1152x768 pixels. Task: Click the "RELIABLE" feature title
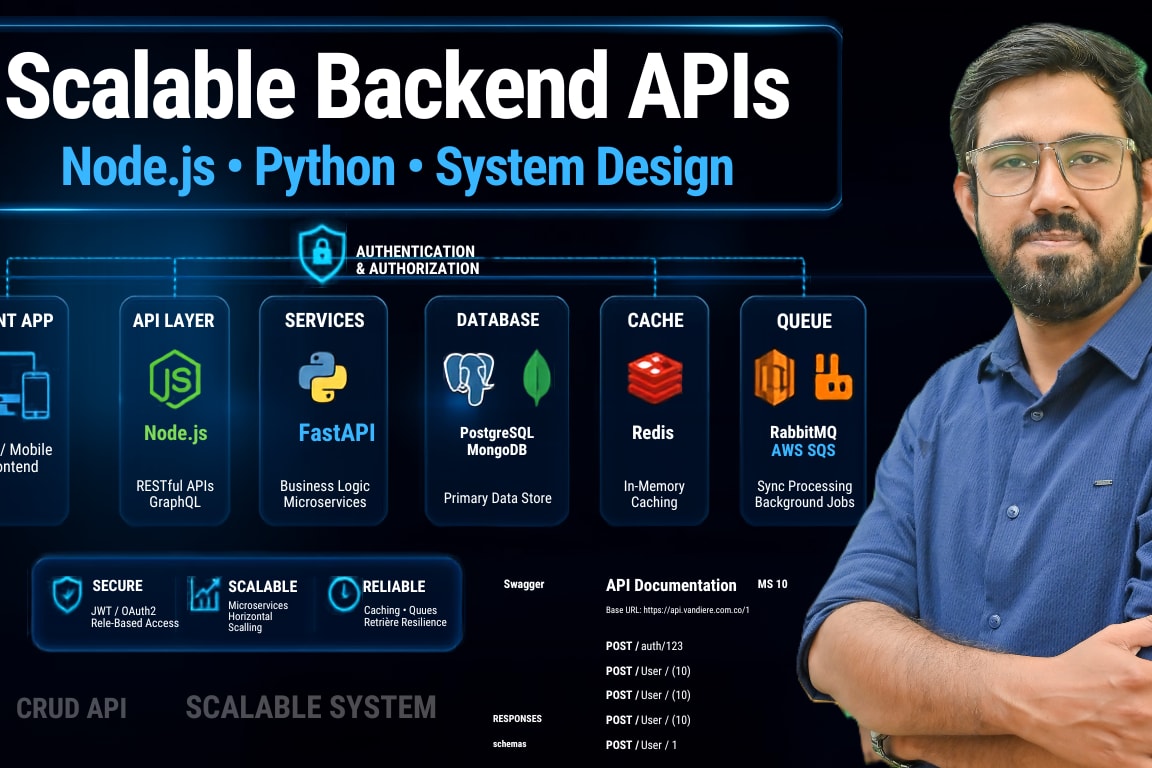point(394,586)
